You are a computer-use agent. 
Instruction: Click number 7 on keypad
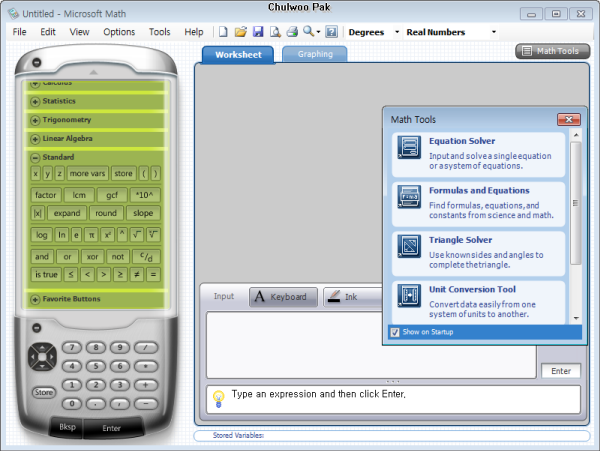coord(72,347)
